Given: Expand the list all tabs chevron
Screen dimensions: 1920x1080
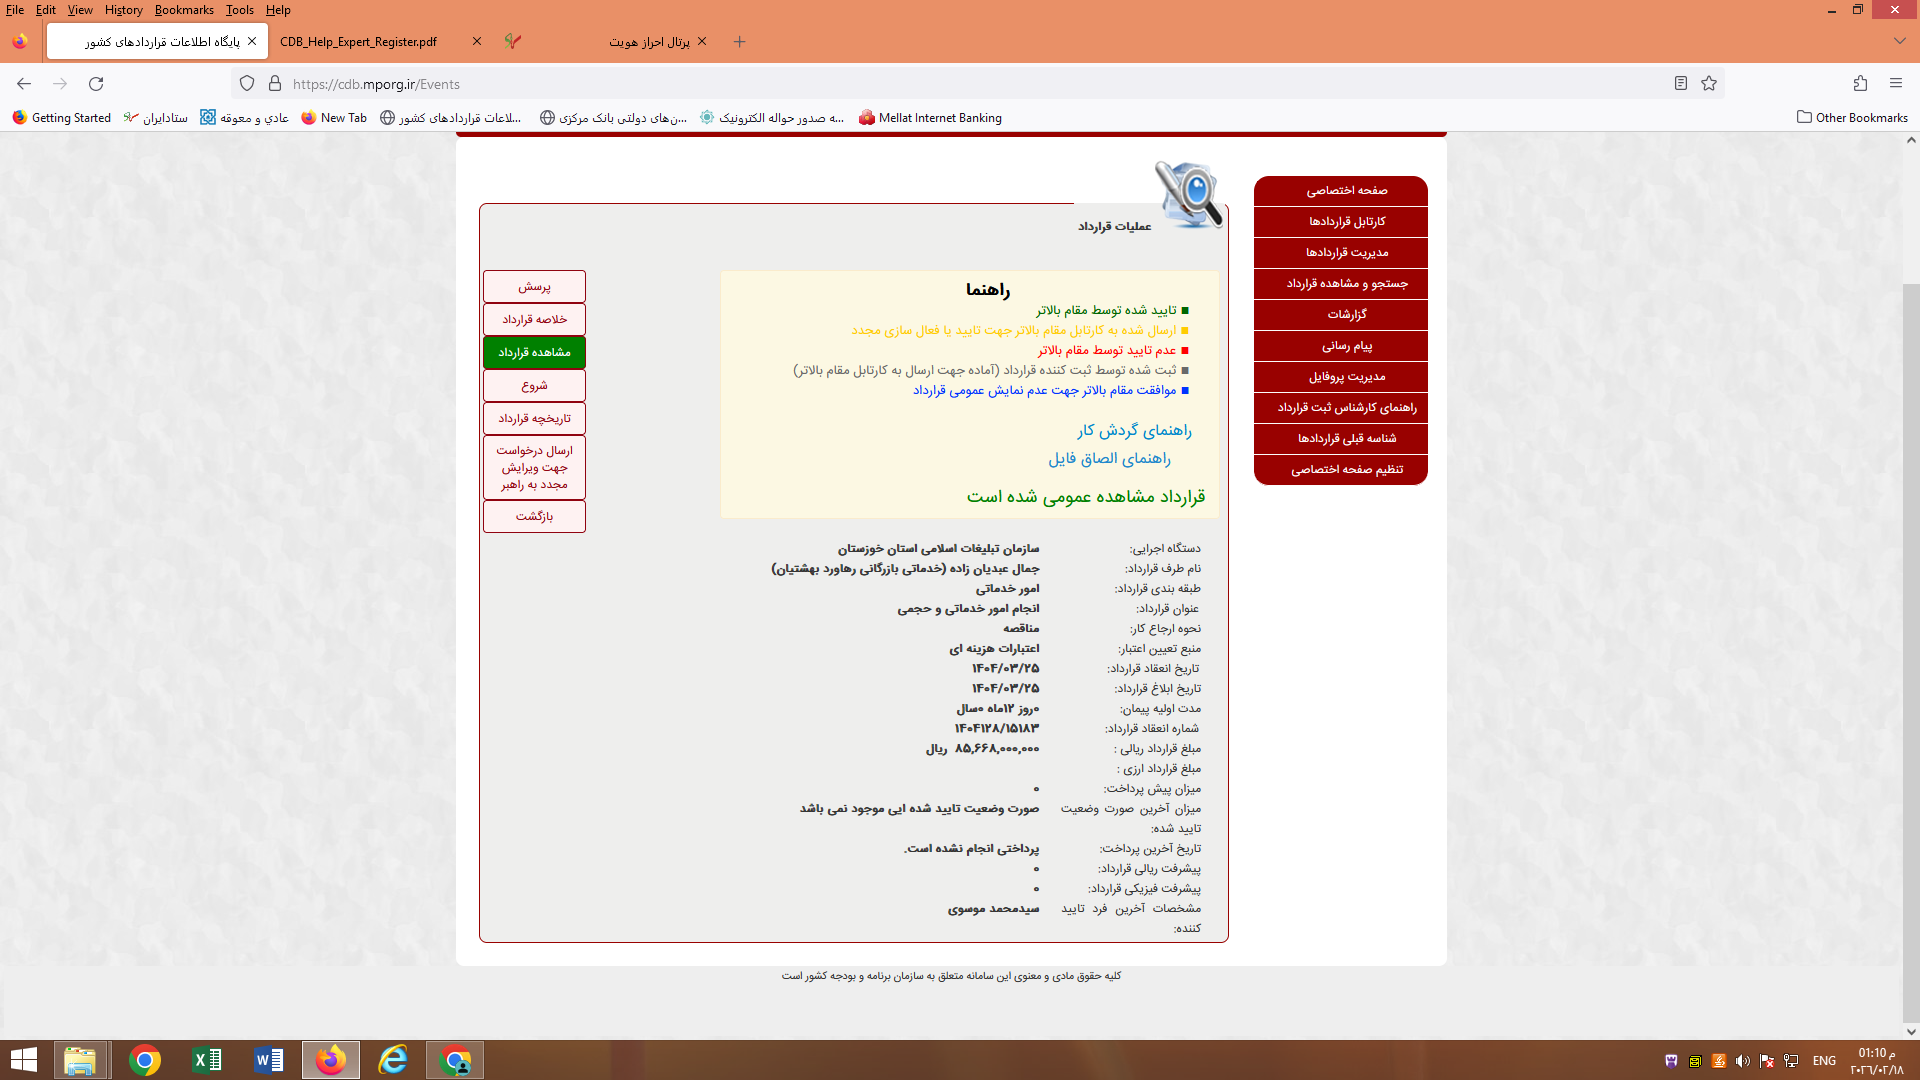Looking at the screenshot, I should [x=1899, y=42].
